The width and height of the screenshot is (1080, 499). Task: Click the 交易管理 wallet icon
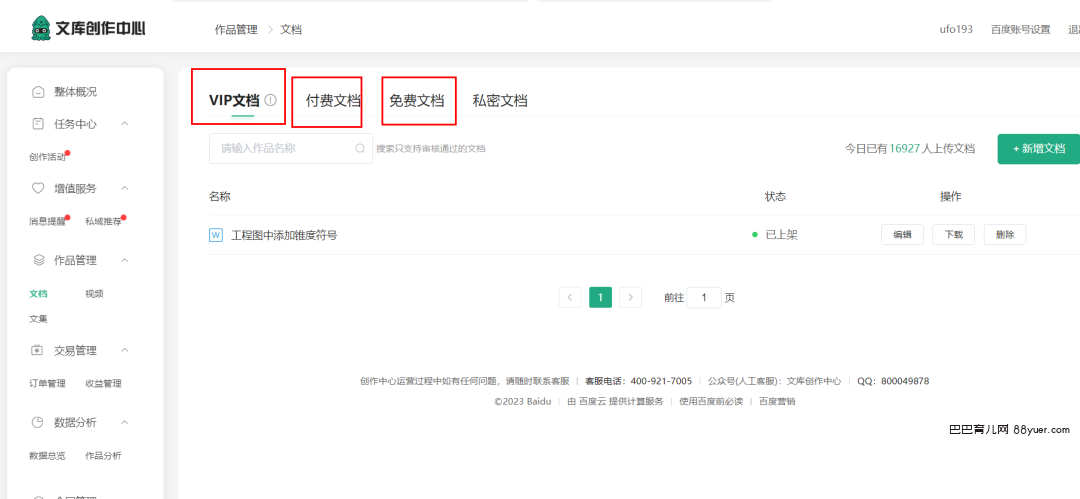[39, 350]
